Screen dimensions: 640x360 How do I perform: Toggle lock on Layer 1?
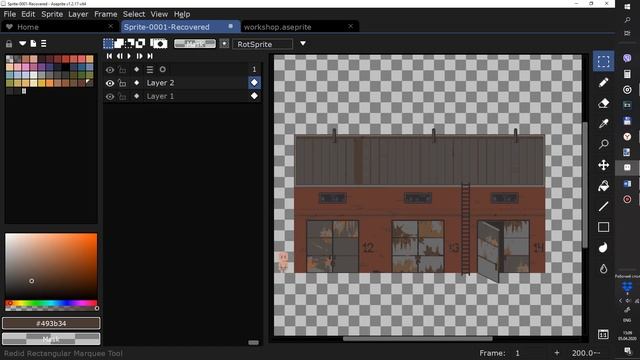(122, 97)
